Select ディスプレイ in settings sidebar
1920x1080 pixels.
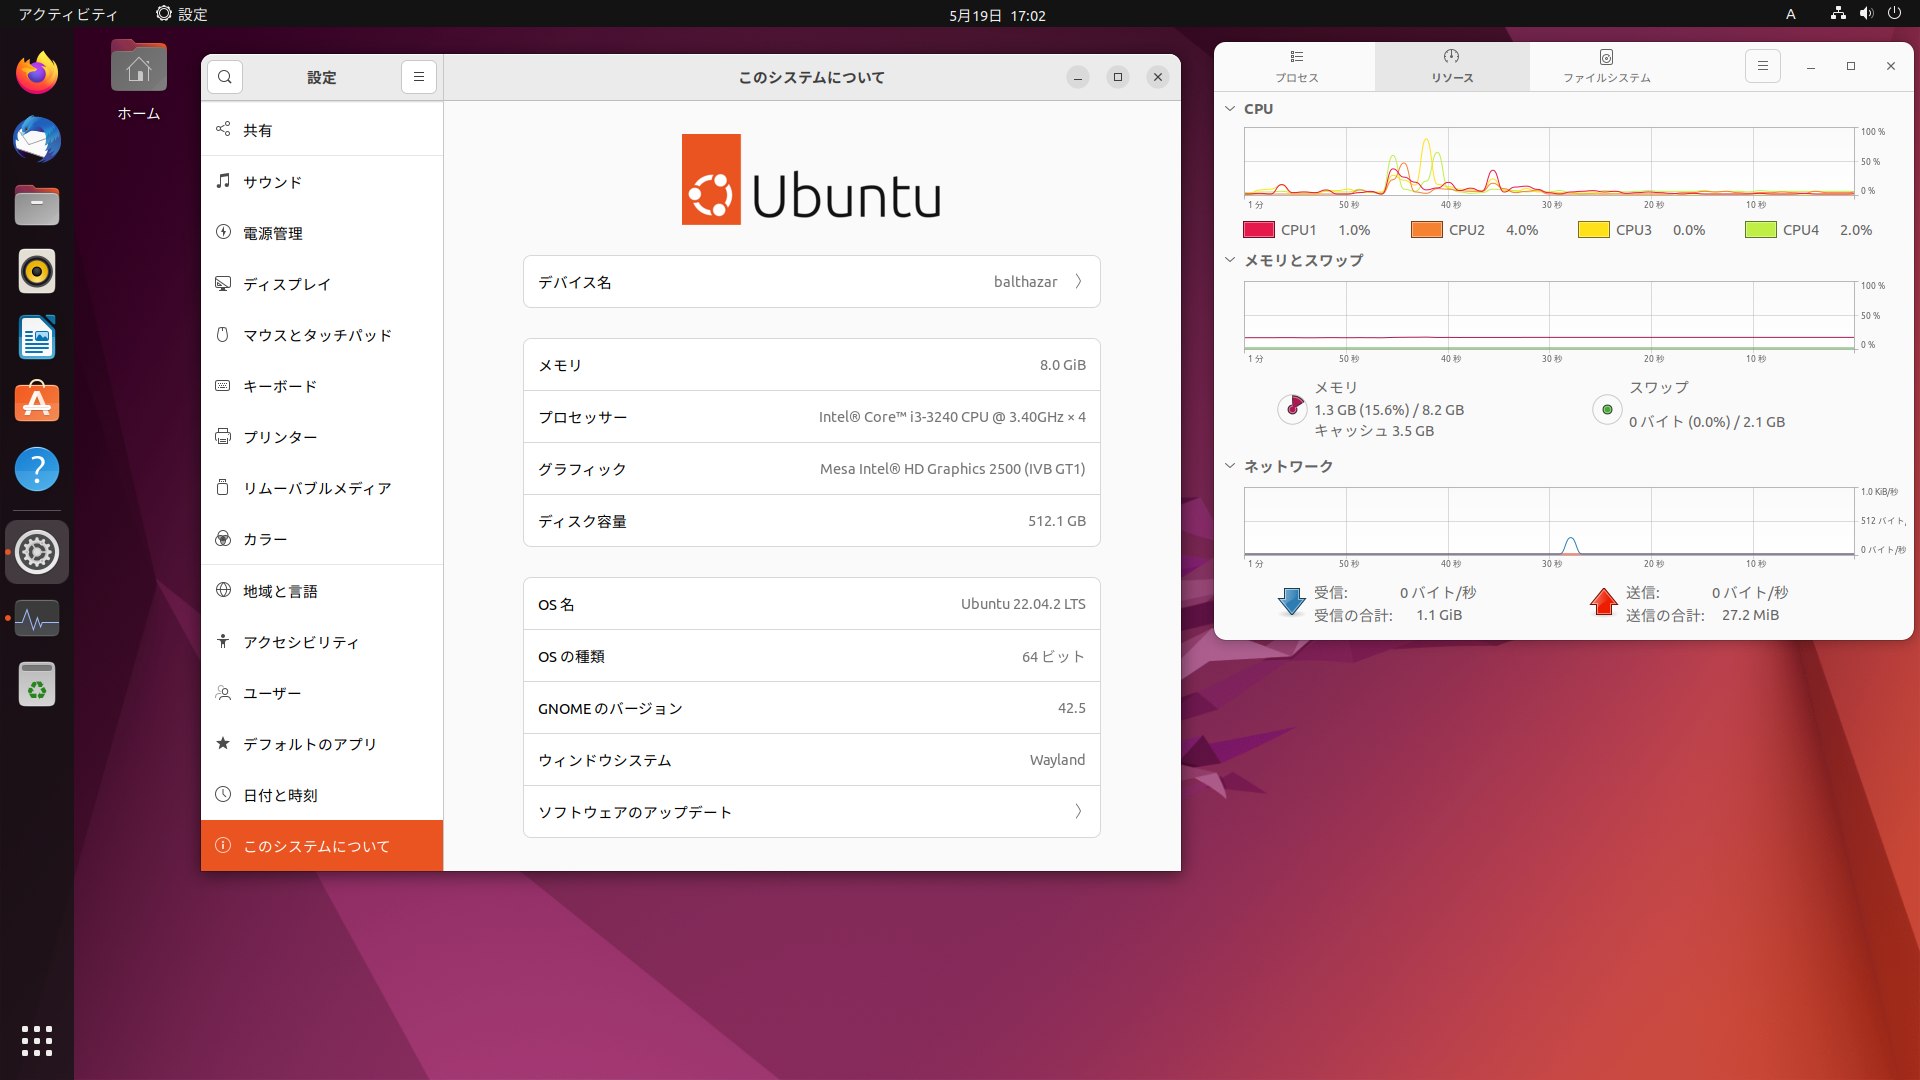(322, 284)
